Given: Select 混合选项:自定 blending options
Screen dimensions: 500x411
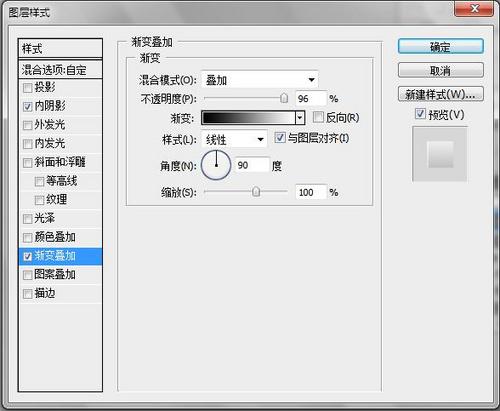Looking at the screenshot, I should pos(60,70).
